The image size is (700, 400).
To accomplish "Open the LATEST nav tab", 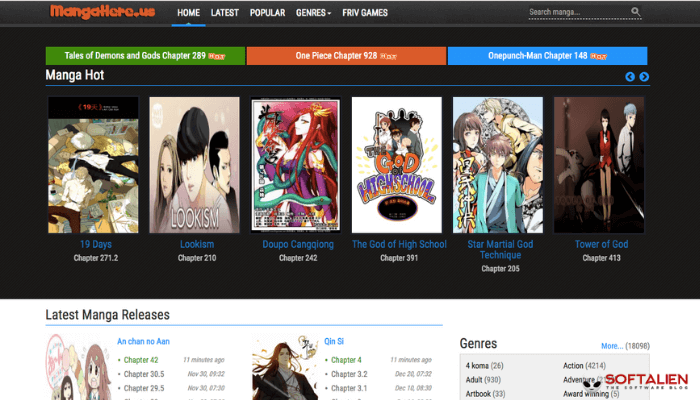I will [x=225, y=13].
